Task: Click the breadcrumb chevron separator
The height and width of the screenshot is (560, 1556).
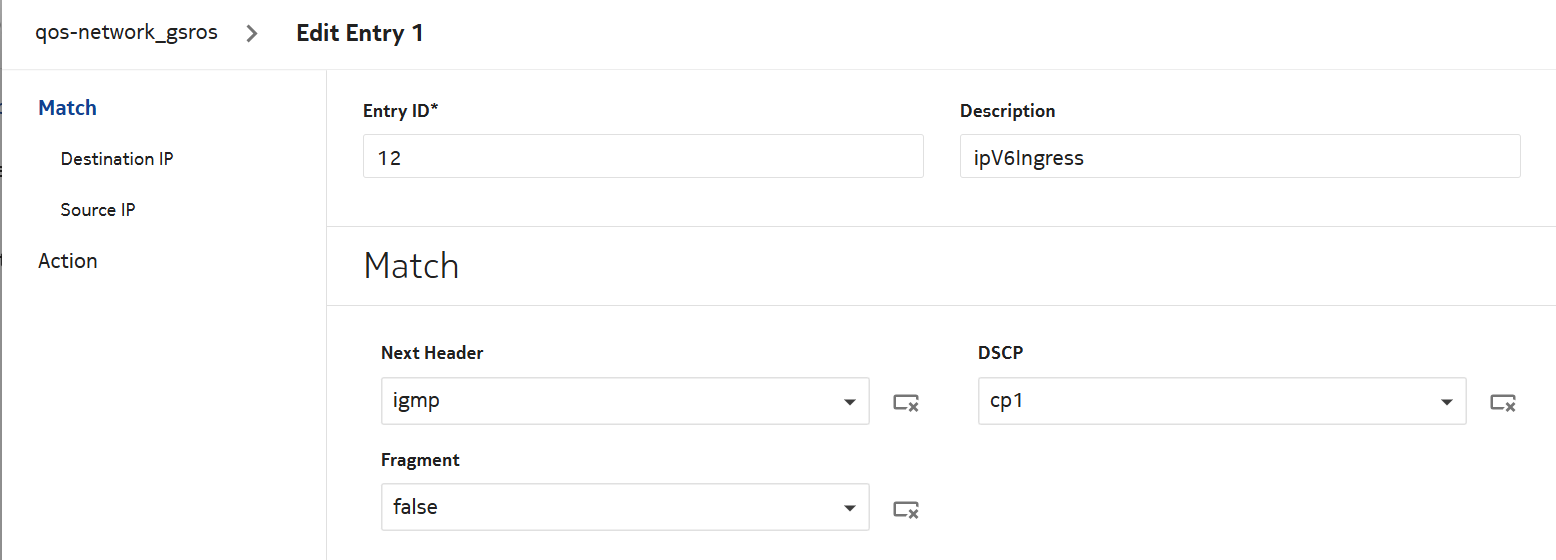Action: coord(252,34)
